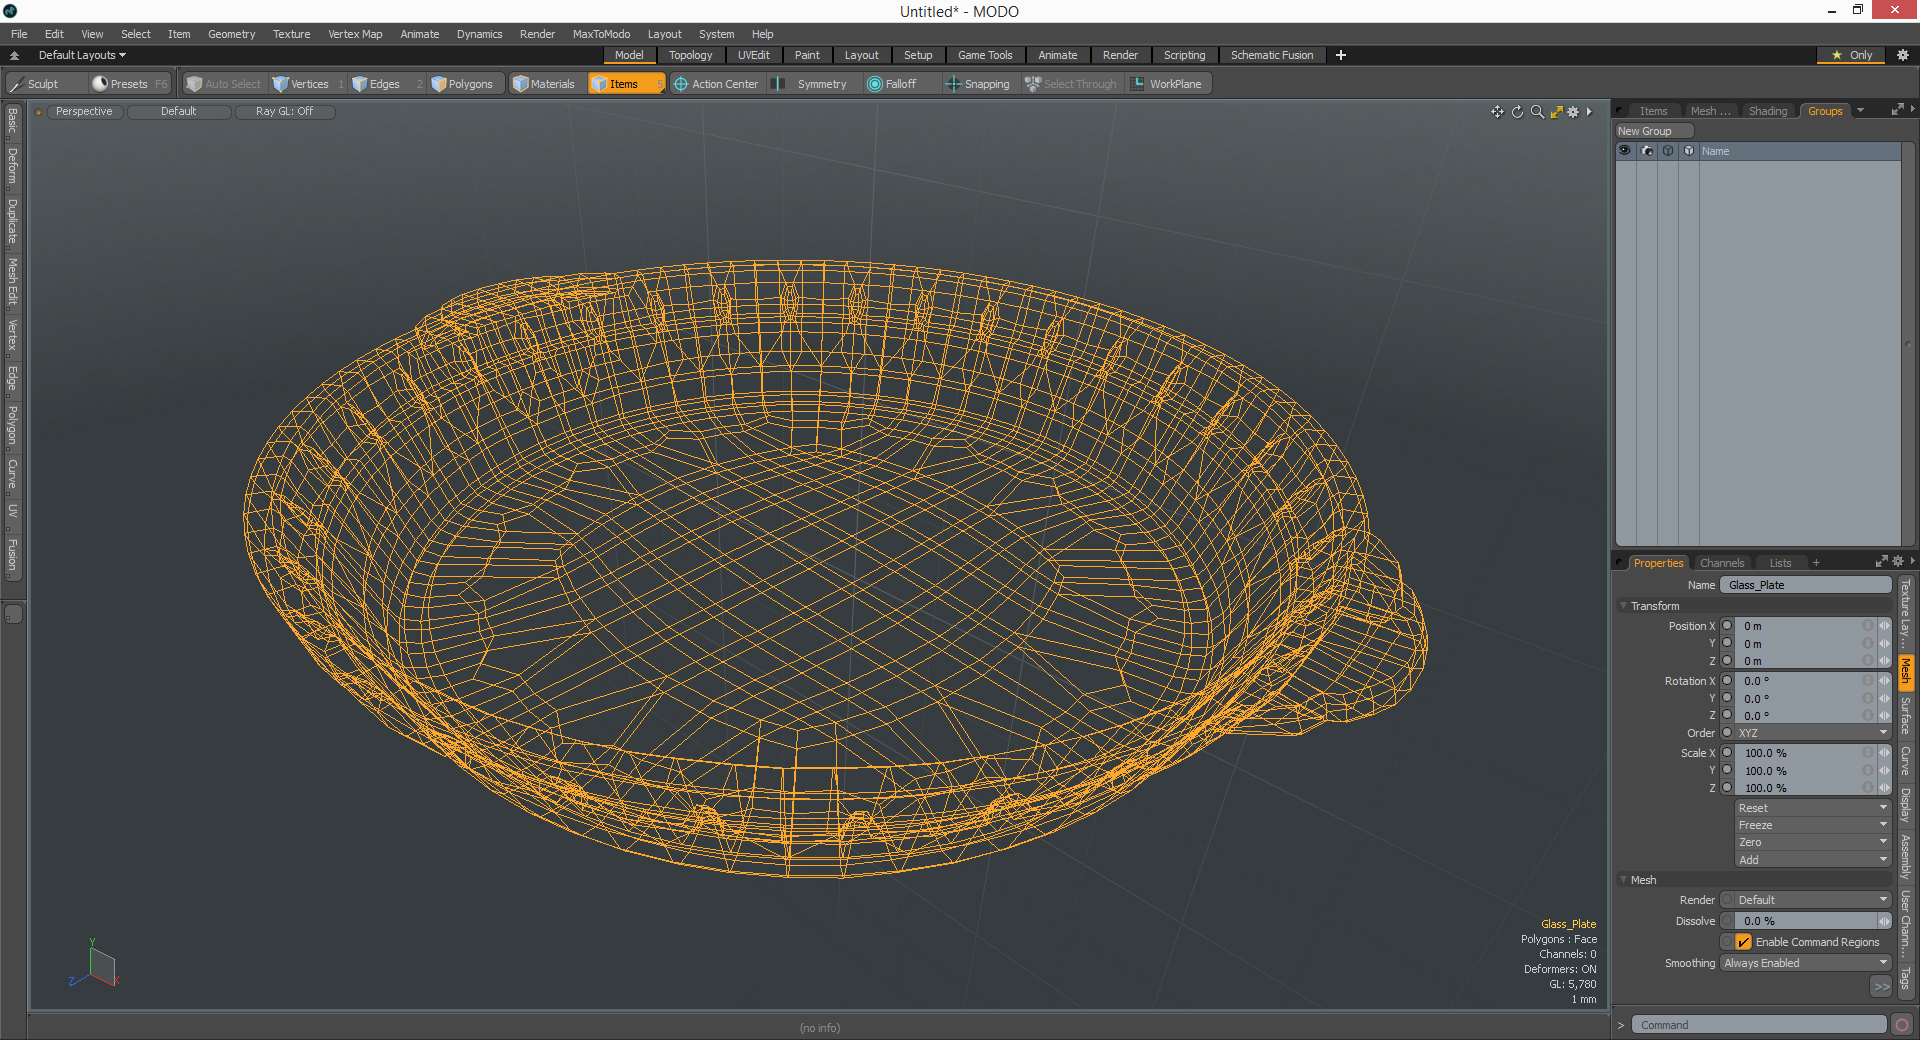Click the Position X value slider arrows
The width and height of the screenshot is (1920, 1040).
point(1885,626)
